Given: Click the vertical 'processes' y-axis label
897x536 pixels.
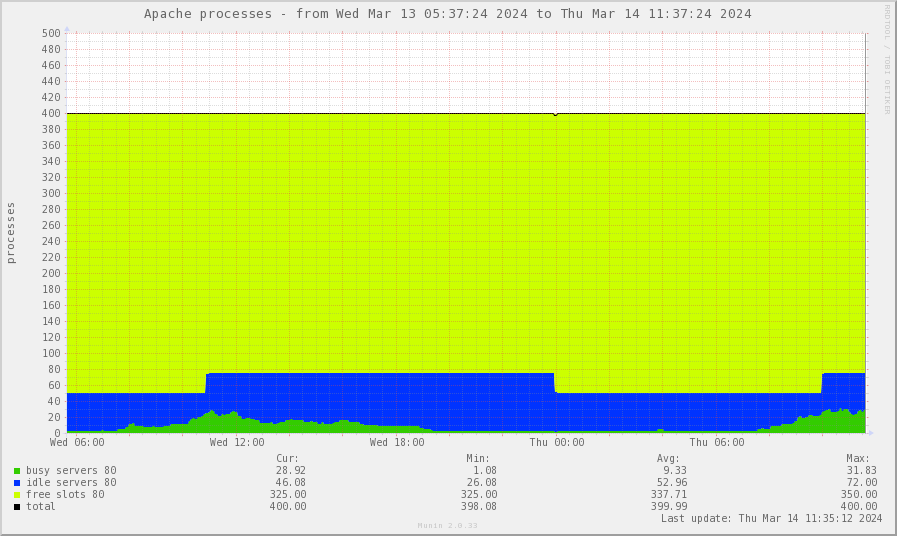Looking at the screenshot, I should pos(11,232).
